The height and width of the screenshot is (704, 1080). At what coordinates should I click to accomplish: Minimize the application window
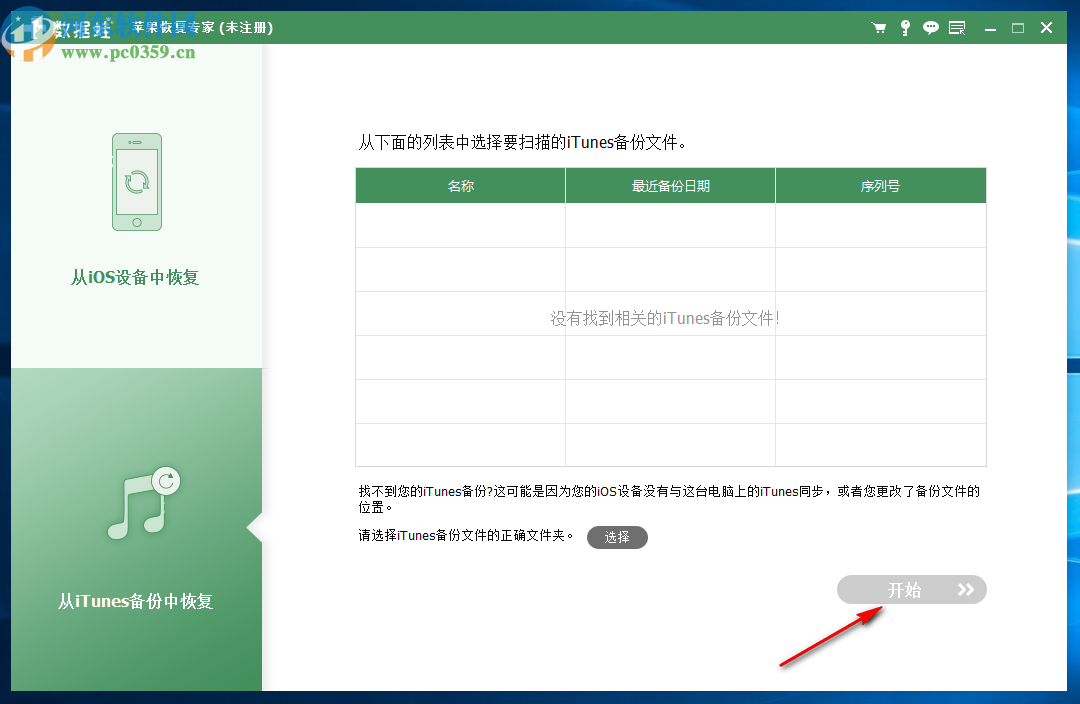tap(990, 27)
